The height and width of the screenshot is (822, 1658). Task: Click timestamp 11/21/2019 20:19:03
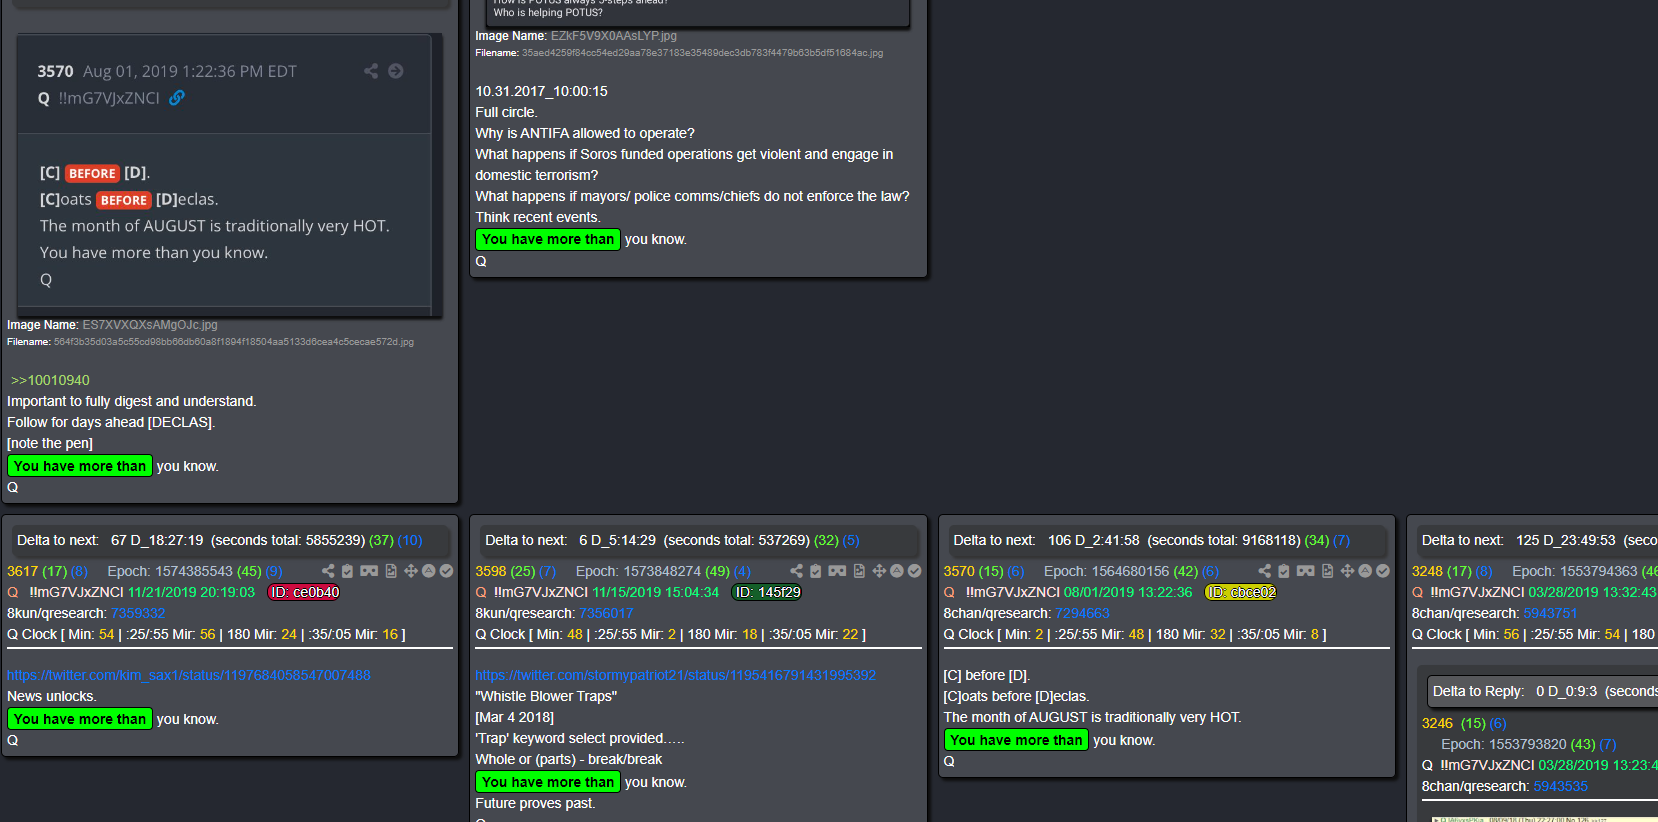coord(191,592)
